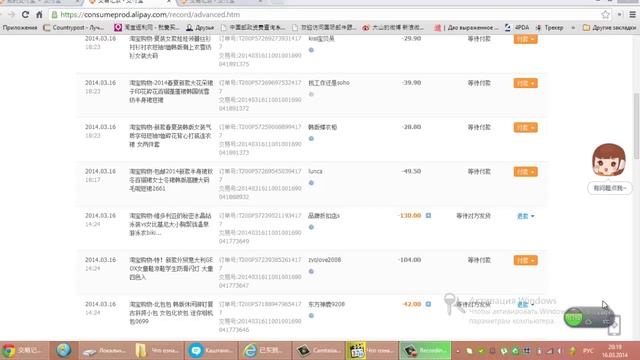Viewport: 640px width, 360px height.
Task: Focus the consumeprod.alipay.com address bar
Action: pyautogui.click(x=327, y=15)
